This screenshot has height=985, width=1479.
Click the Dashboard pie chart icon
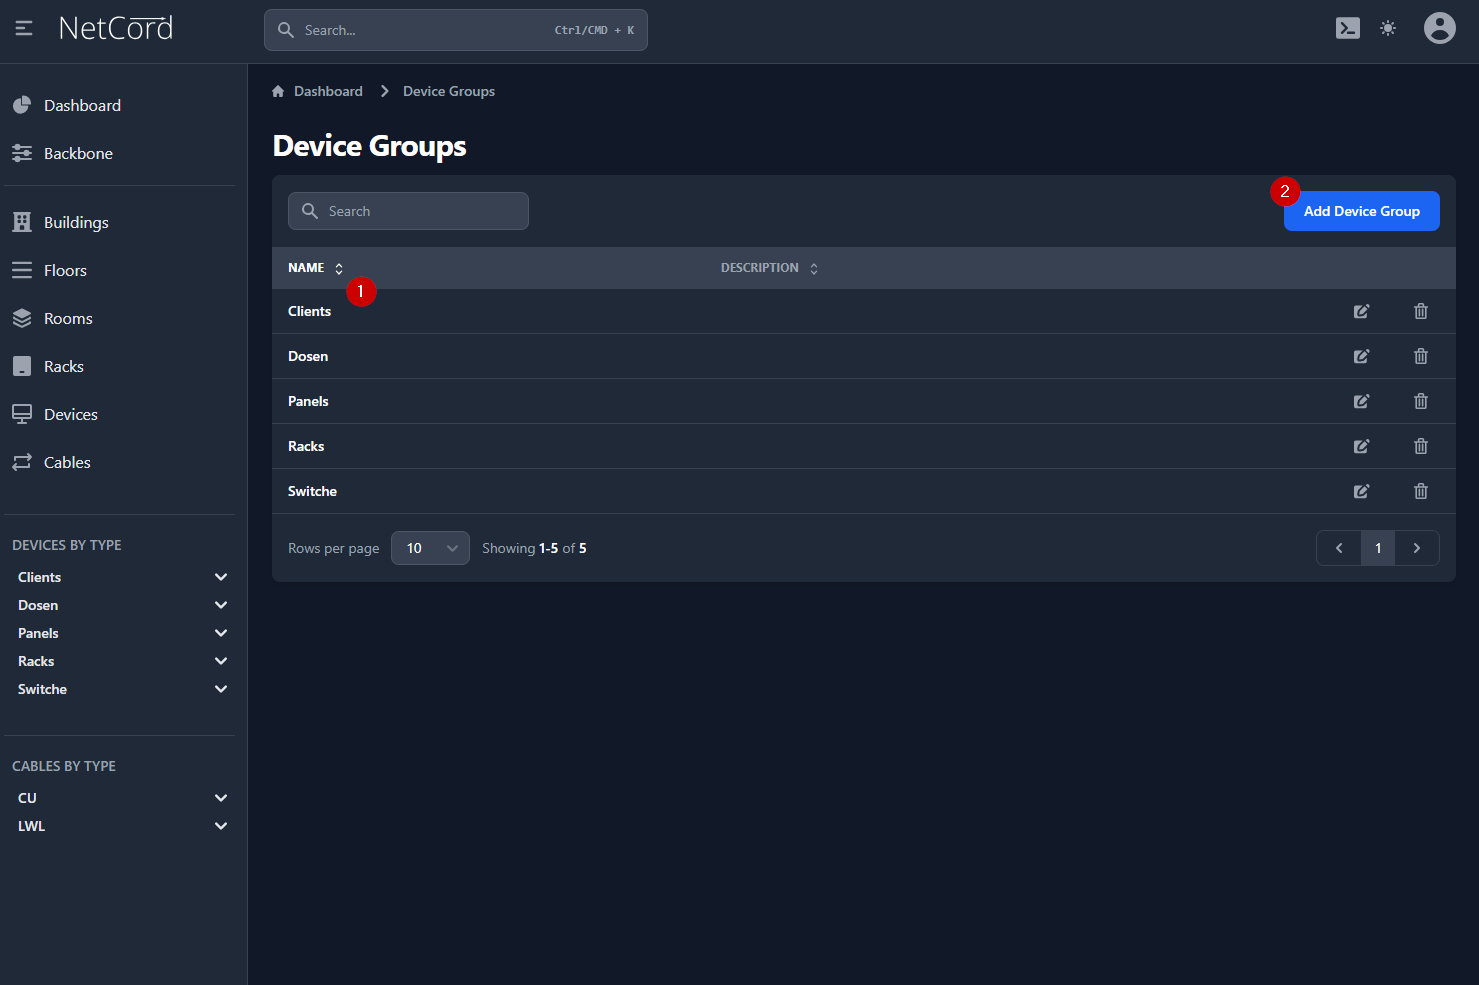22,105
